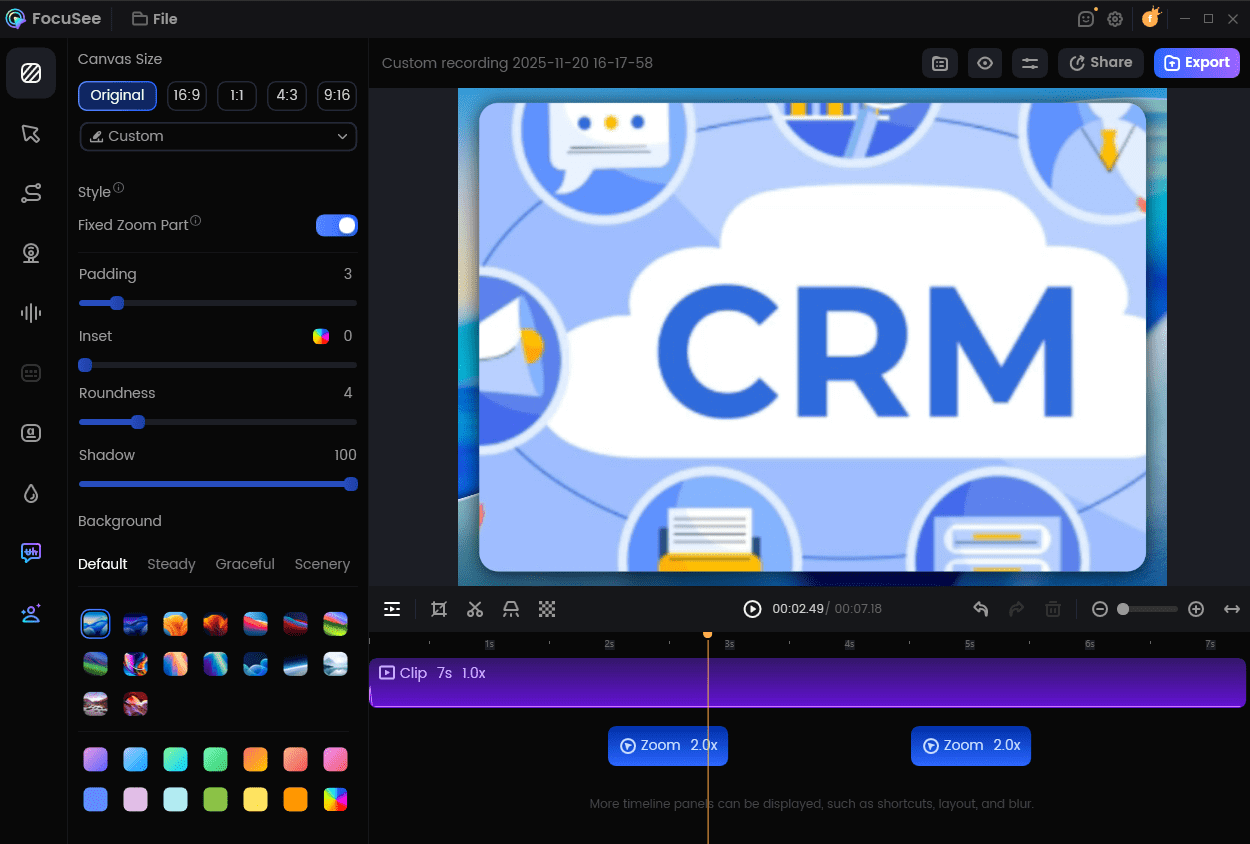
Task: Open the audio waveform sidebar panel
Action: [x=31, y=313]
